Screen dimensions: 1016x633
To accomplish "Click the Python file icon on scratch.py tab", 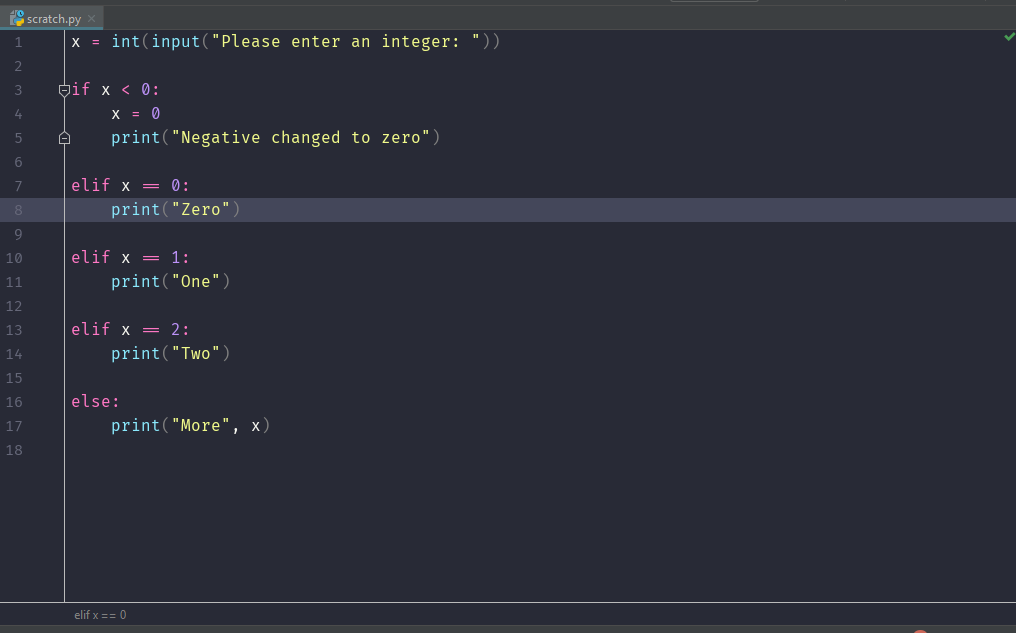I will 17,18.
